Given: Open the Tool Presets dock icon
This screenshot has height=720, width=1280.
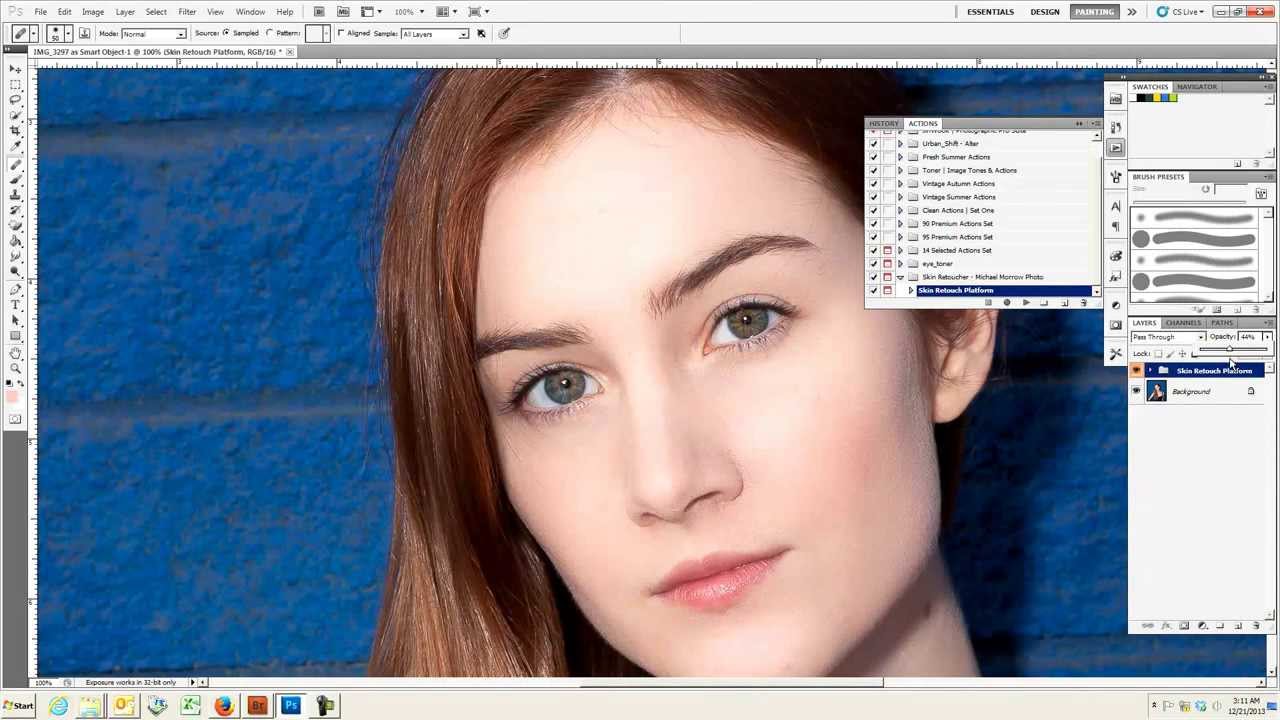Looking at the screenshot, I should click(1116, 353).
